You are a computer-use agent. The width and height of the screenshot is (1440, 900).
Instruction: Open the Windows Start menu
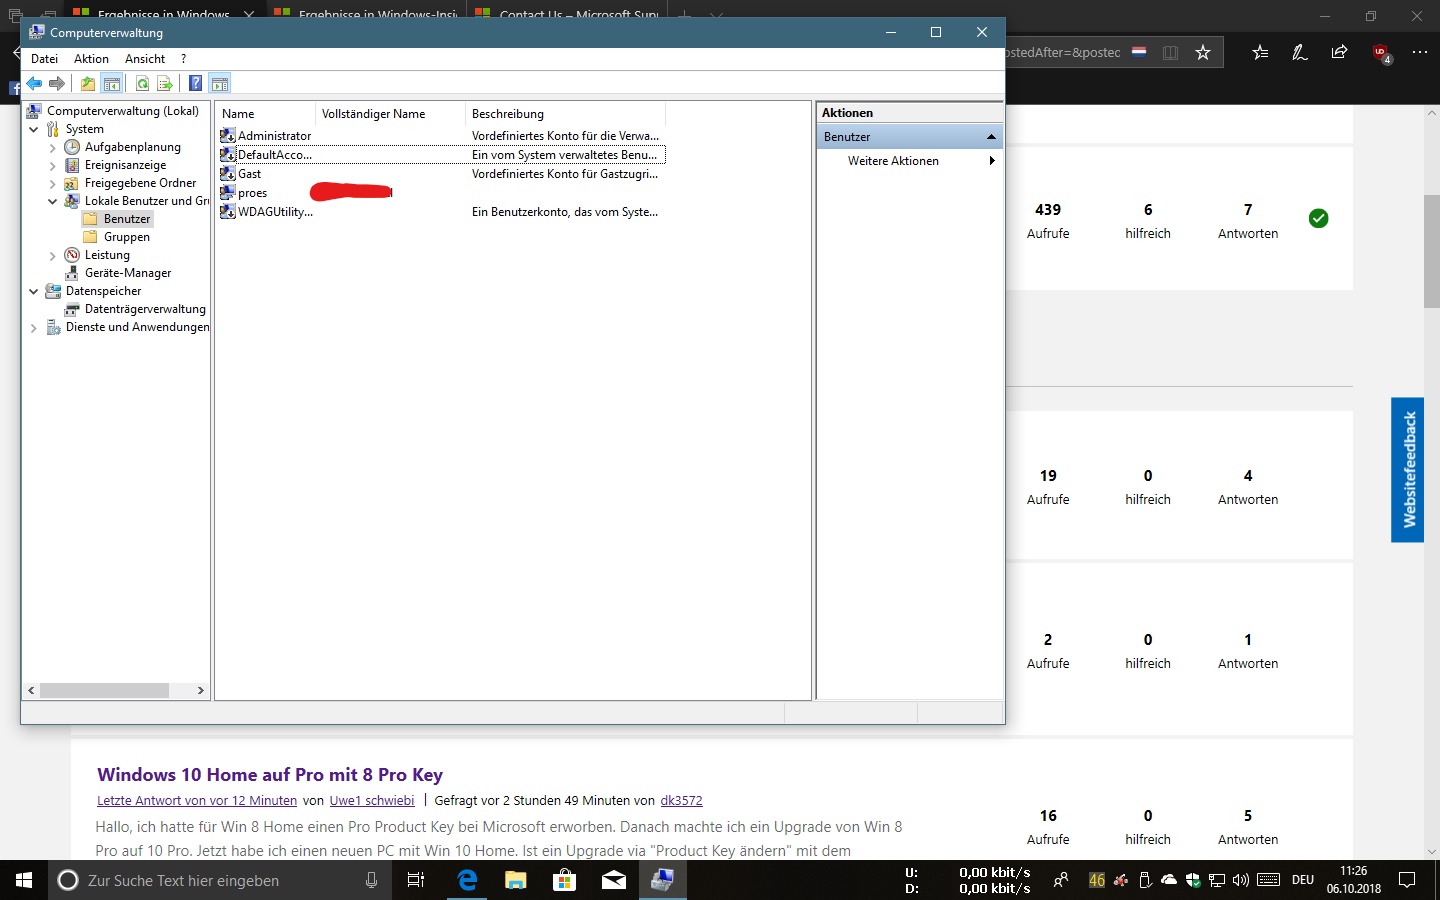[24, 880]
